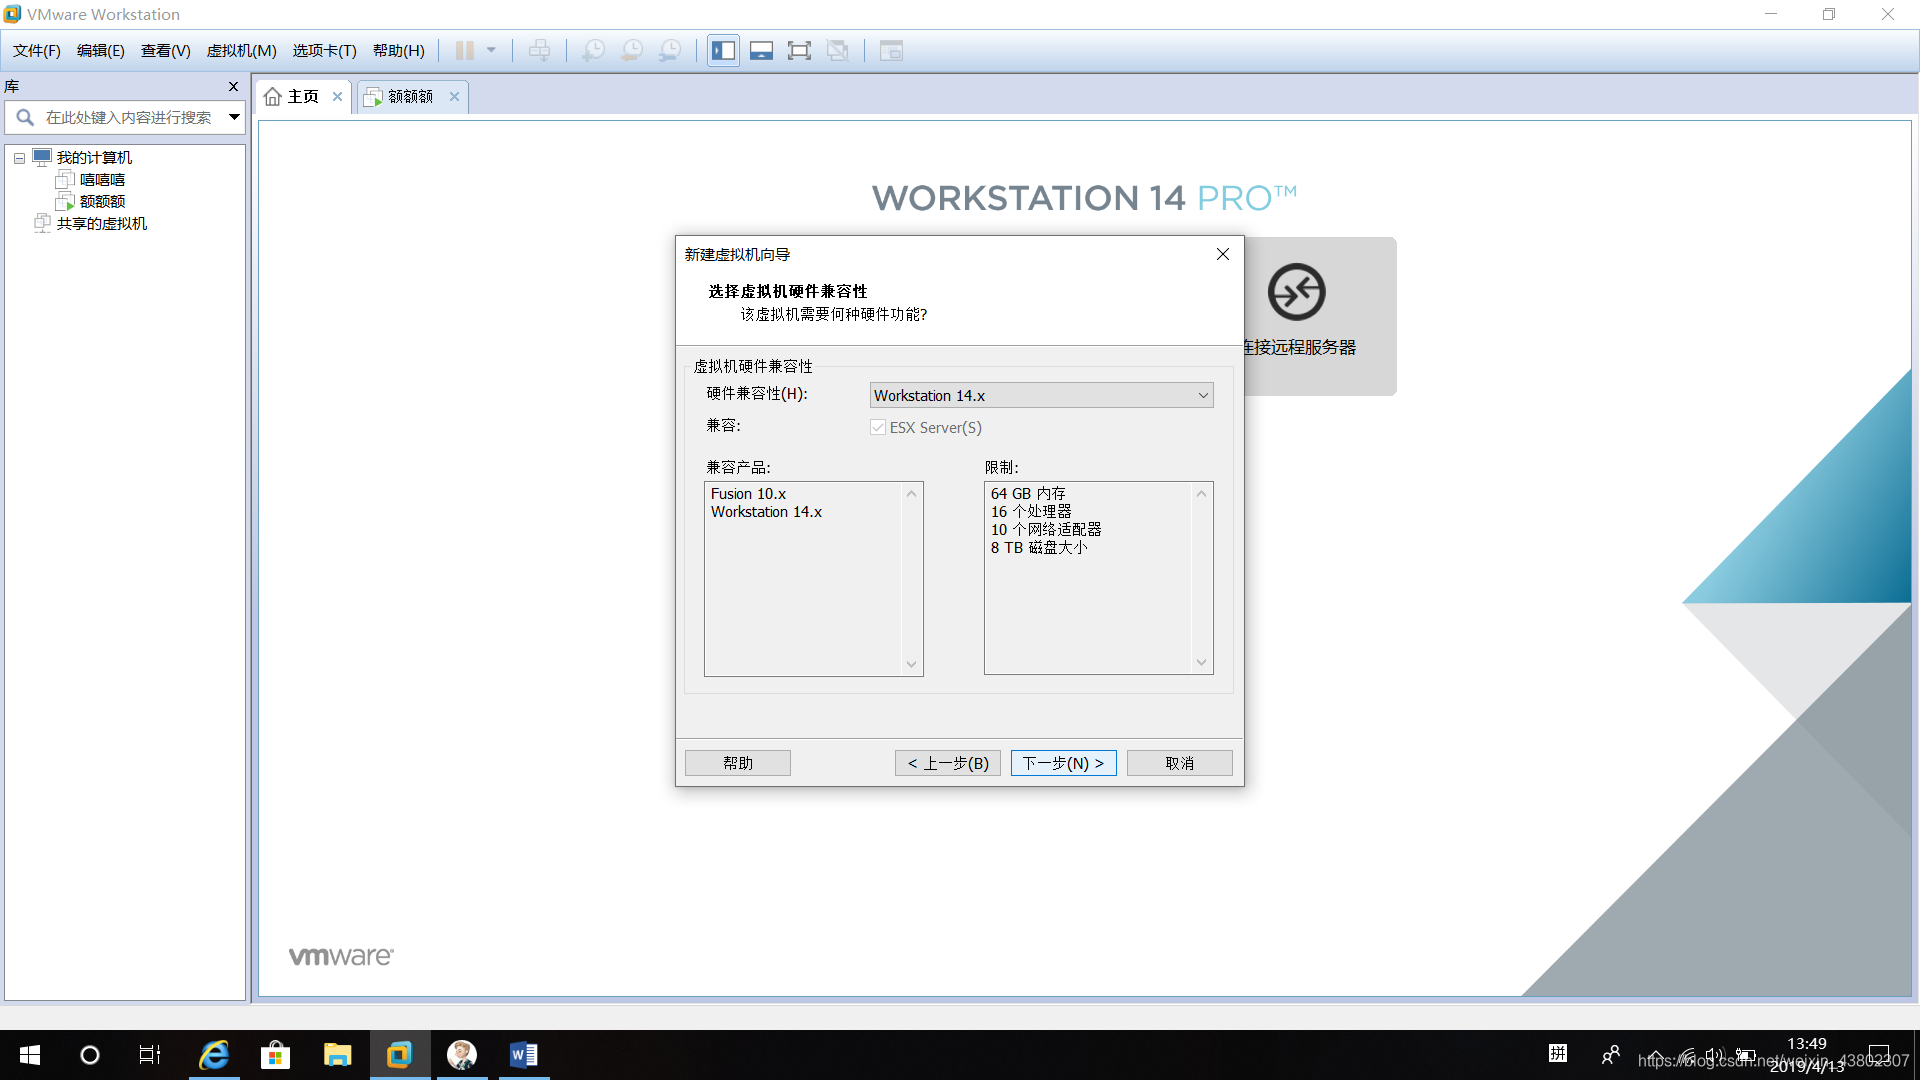1920x1080 pixels.
Task: Close the 库 library panel
Action: (234, 87)
